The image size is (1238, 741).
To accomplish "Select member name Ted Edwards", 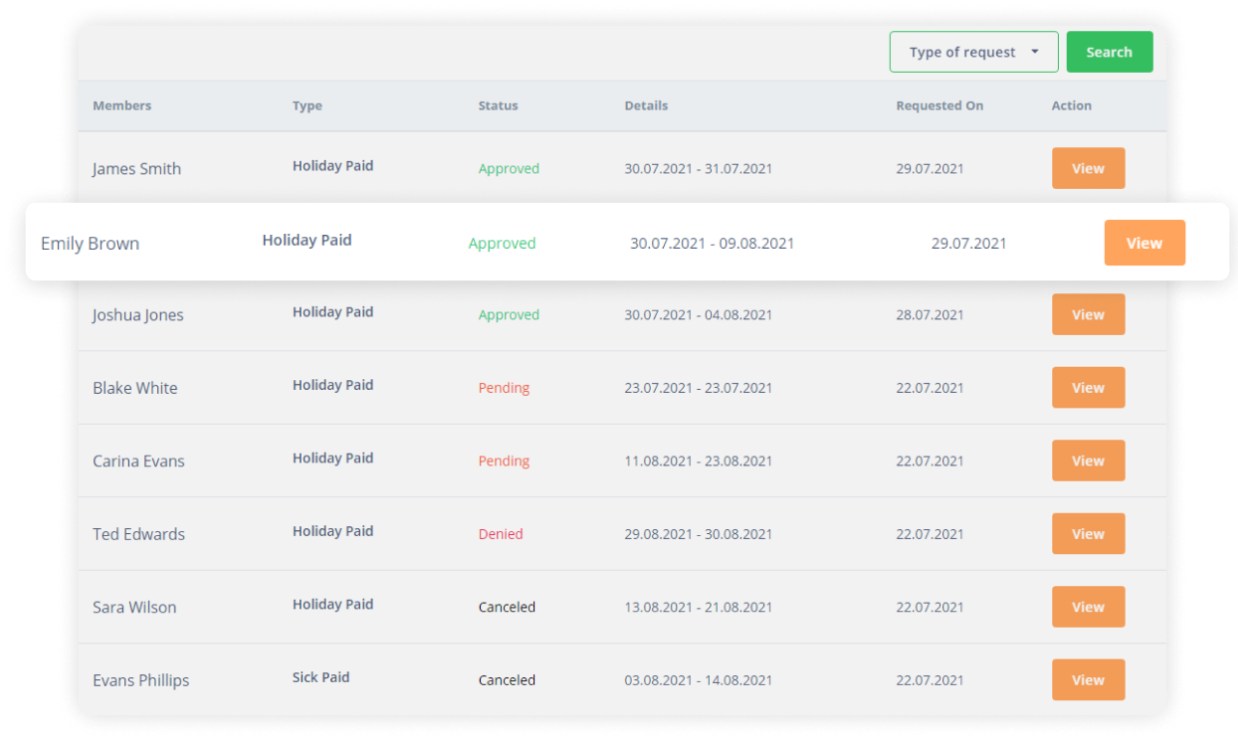I will point(138,533).
